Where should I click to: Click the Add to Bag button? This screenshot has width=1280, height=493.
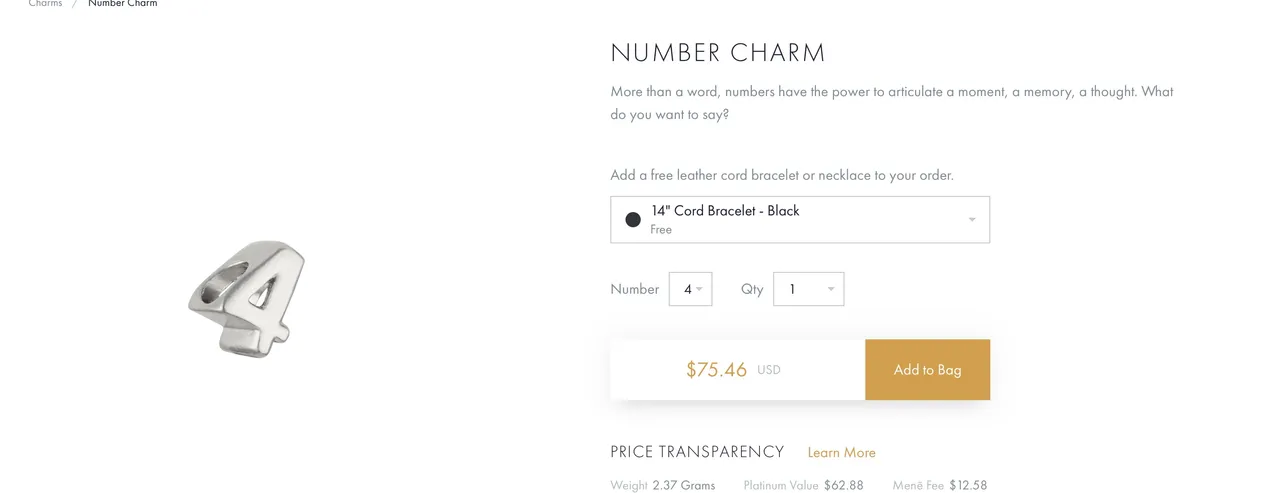tap(927, 370)
